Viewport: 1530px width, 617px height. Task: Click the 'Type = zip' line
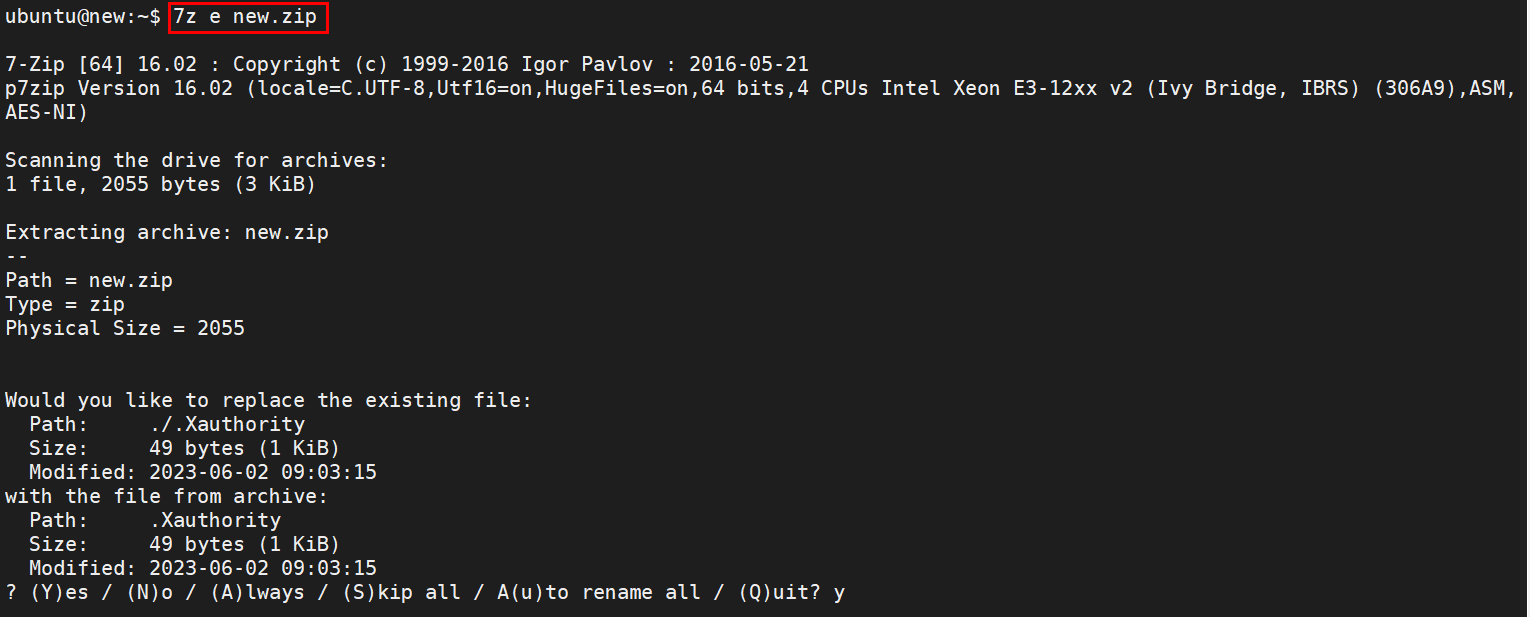pyautogui.click(x=65, y=304)
